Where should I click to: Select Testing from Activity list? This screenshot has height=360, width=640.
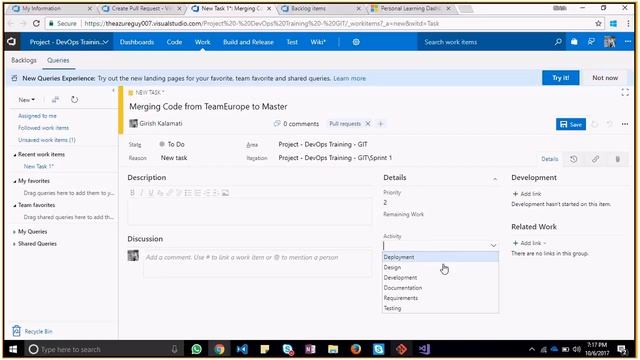click(440, 308)
